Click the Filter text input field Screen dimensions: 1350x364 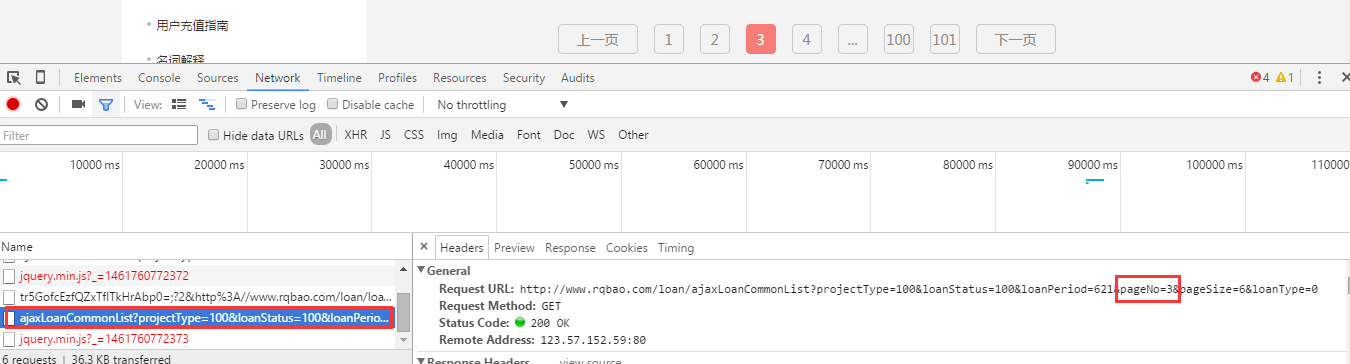99,135
